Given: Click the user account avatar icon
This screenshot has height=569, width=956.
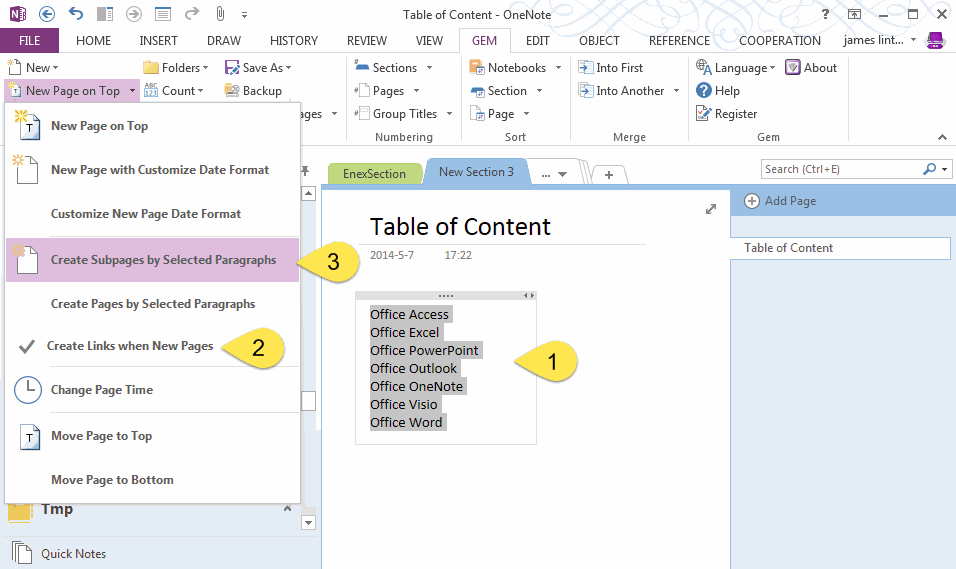Looking at the screenshot, I should pyautogui.click(x=935, y=40).
